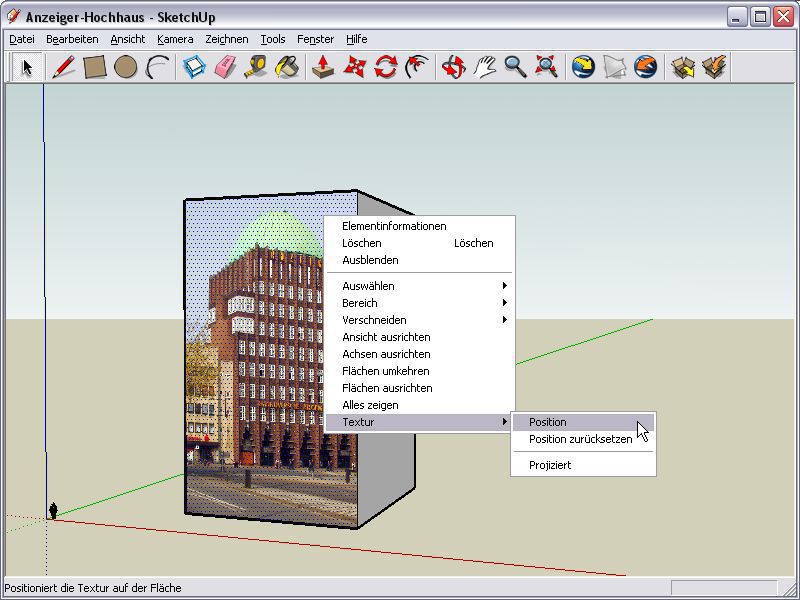Click the Zoom magnifier tool

click(515, 67)
